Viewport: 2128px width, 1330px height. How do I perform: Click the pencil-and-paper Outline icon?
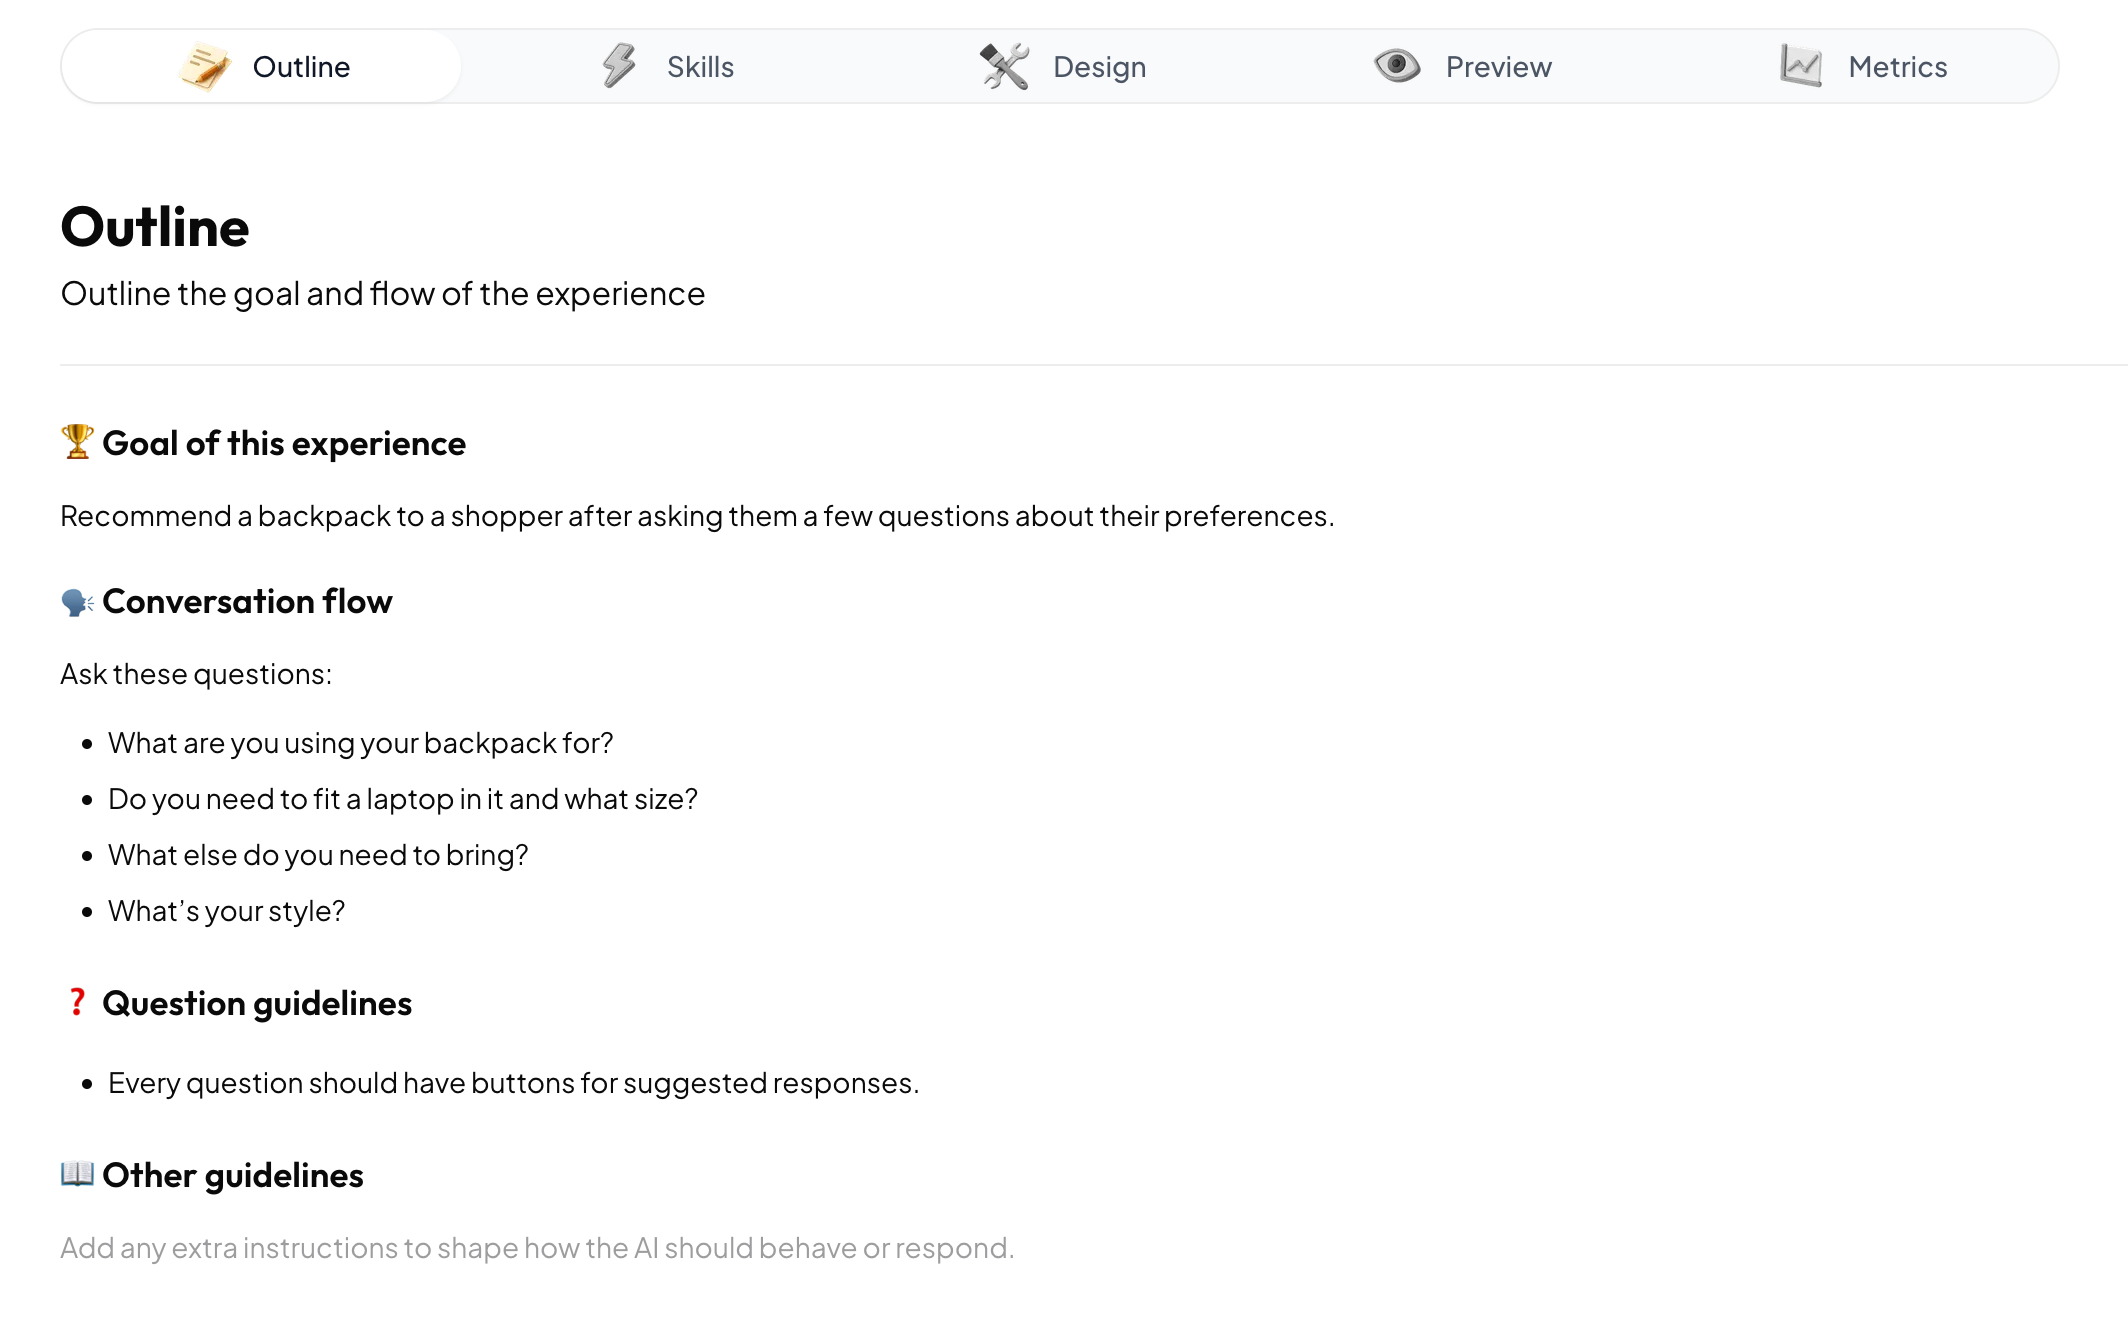click(x=205, y=67)
